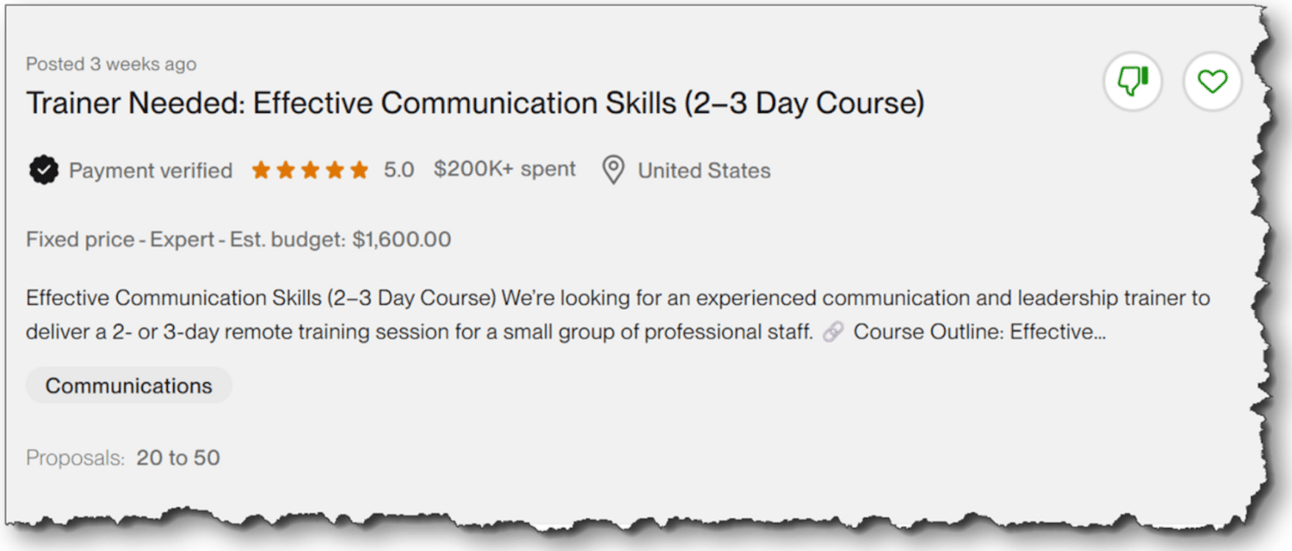This screenshot has height=551, width=1292.
Task: Click the thumbs-down not interested icon
Action: pos(1132,81)
